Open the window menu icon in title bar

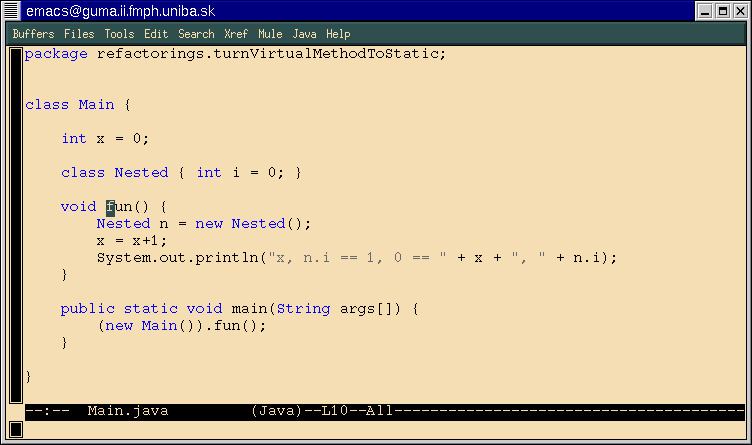[x=11, y=11]
